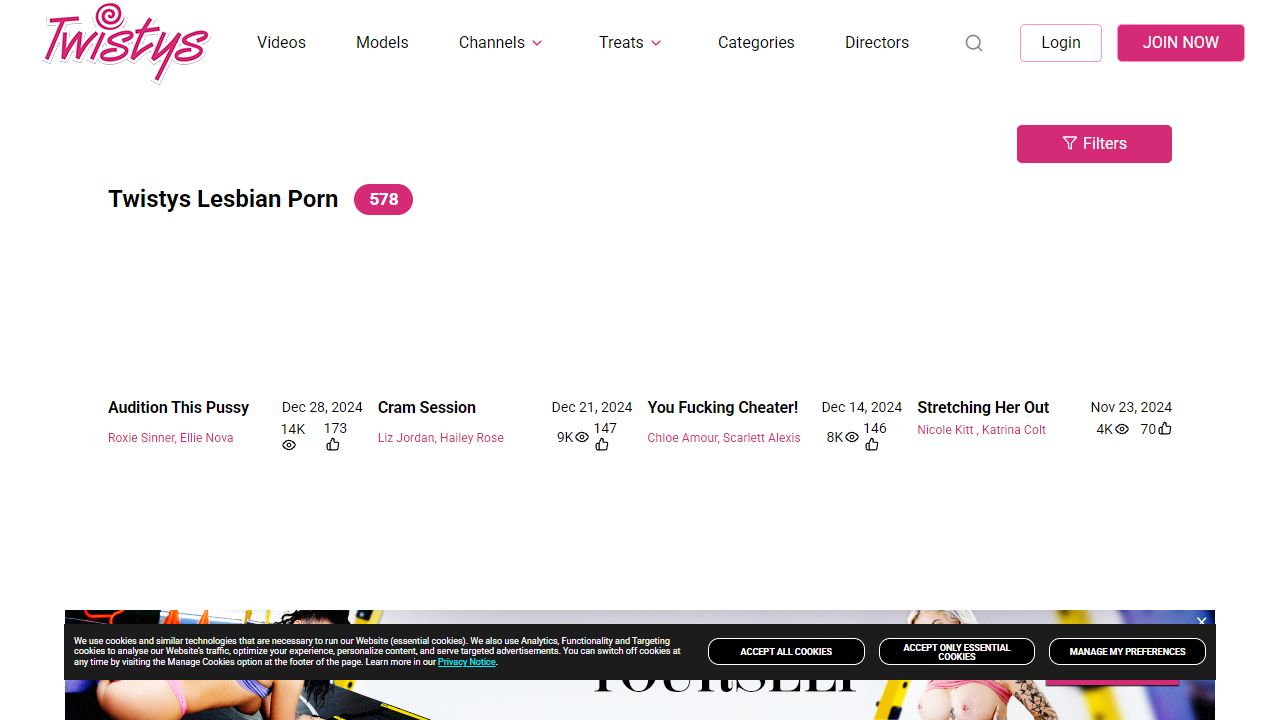Image resolution: width=1280 pixels, height=720 pixels.
Task: Click eye views icon for Cram Session
Action: pyautogui.click(x=582, y=437)
